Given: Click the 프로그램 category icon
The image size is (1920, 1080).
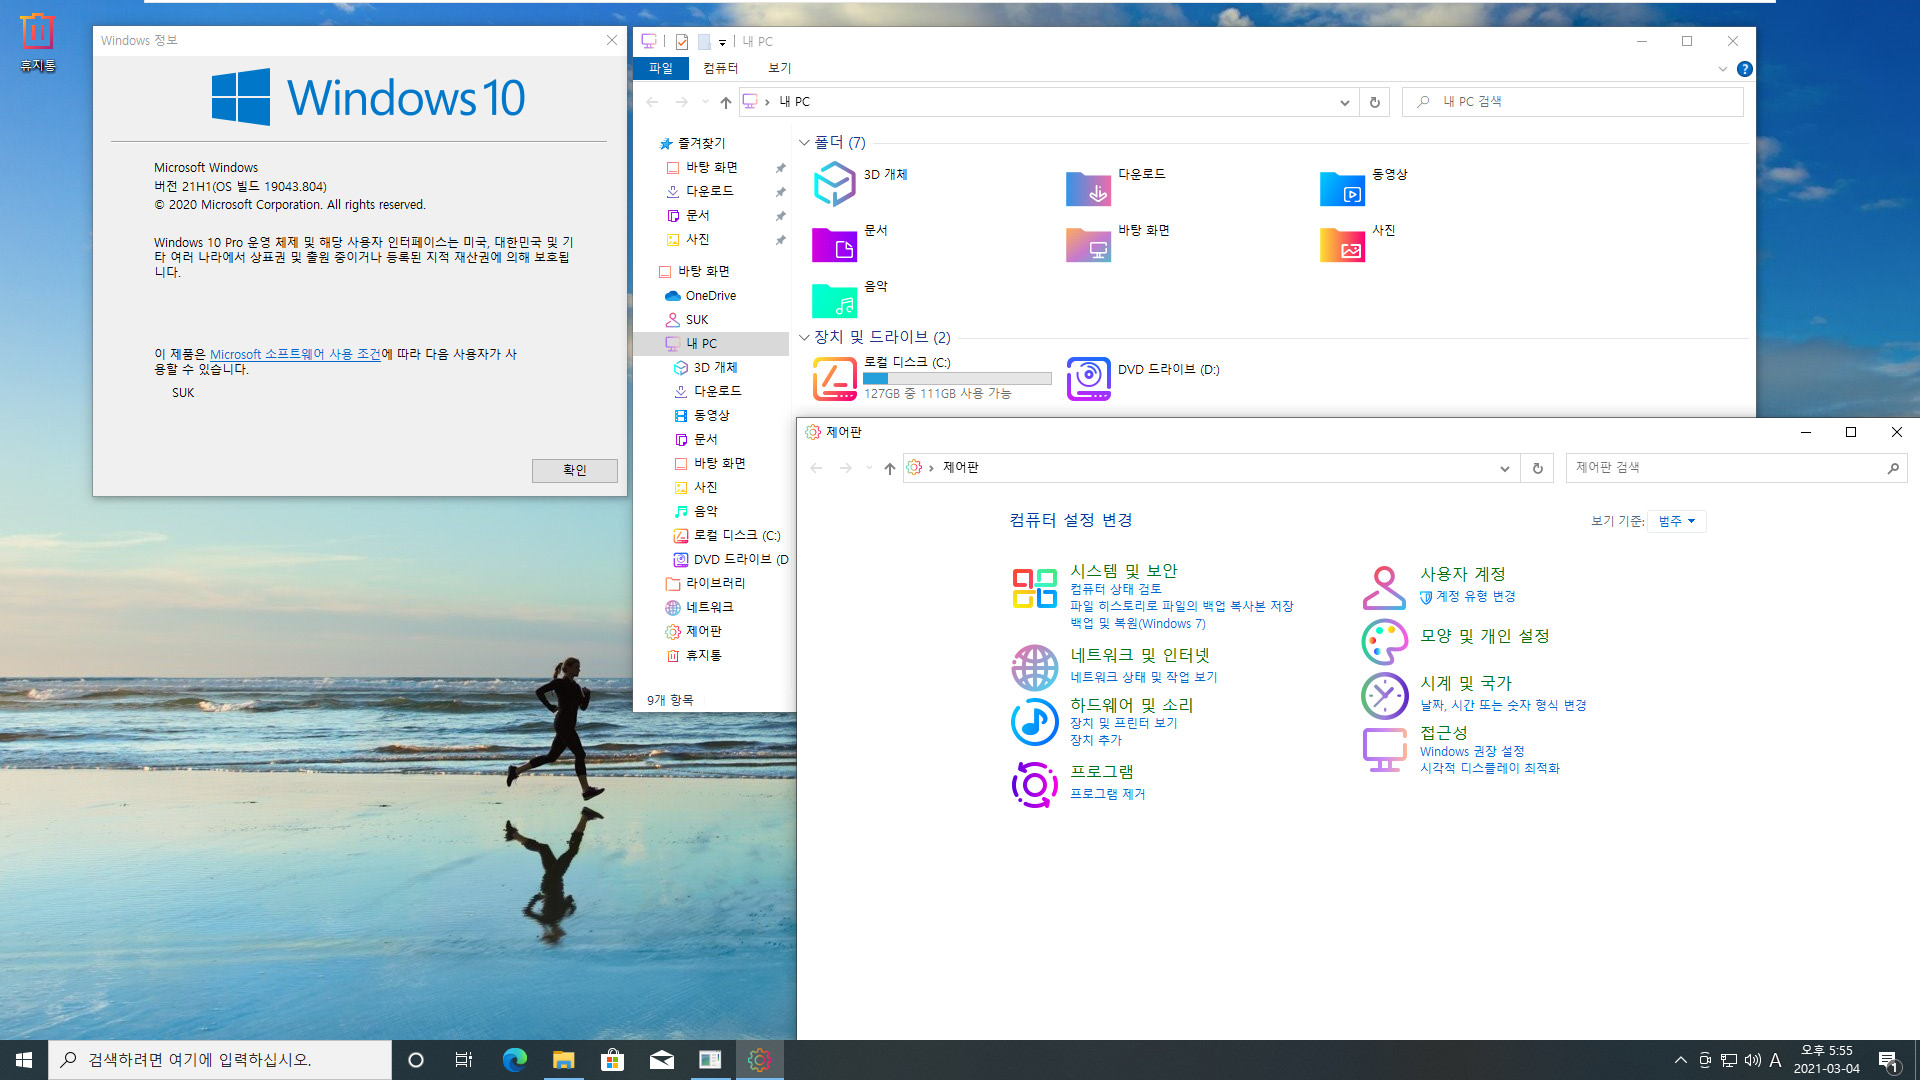Looking at the screenshot, I should 1034,784.
